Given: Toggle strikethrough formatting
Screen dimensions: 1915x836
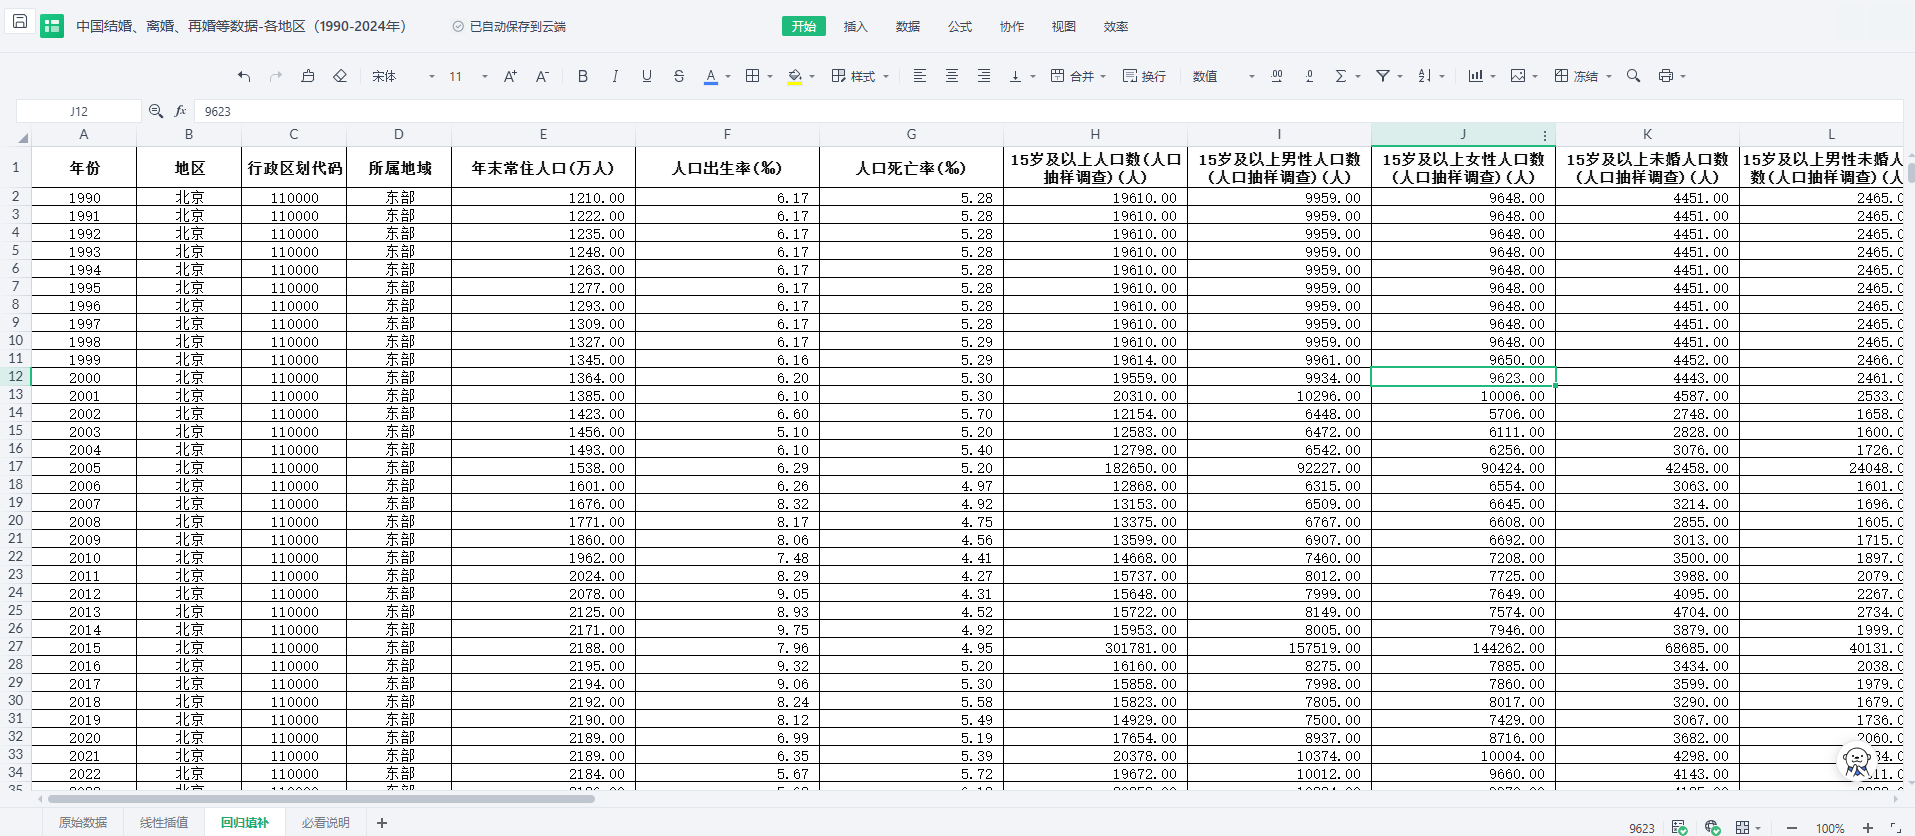Looking at the screenshot, I should [679, 76].
